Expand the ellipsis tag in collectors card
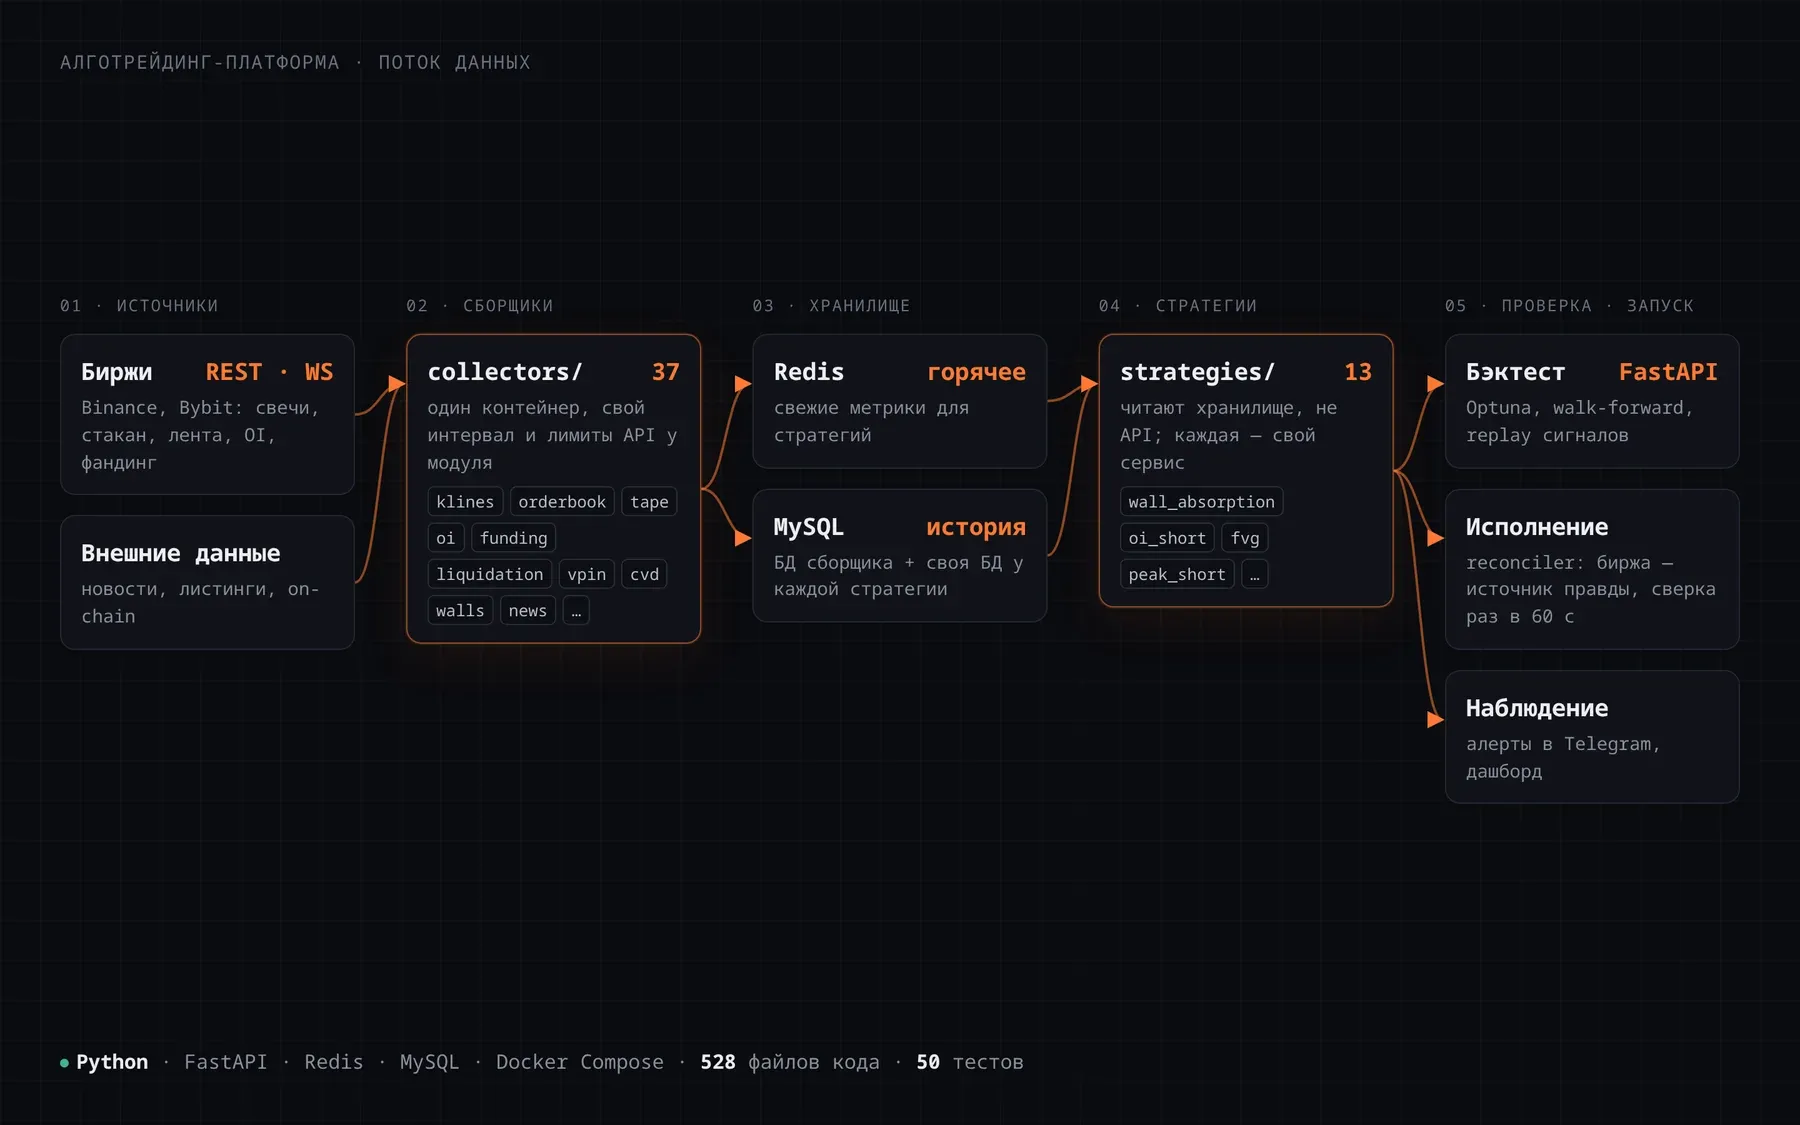1800x1125 pixels. (x=576, y=610)
